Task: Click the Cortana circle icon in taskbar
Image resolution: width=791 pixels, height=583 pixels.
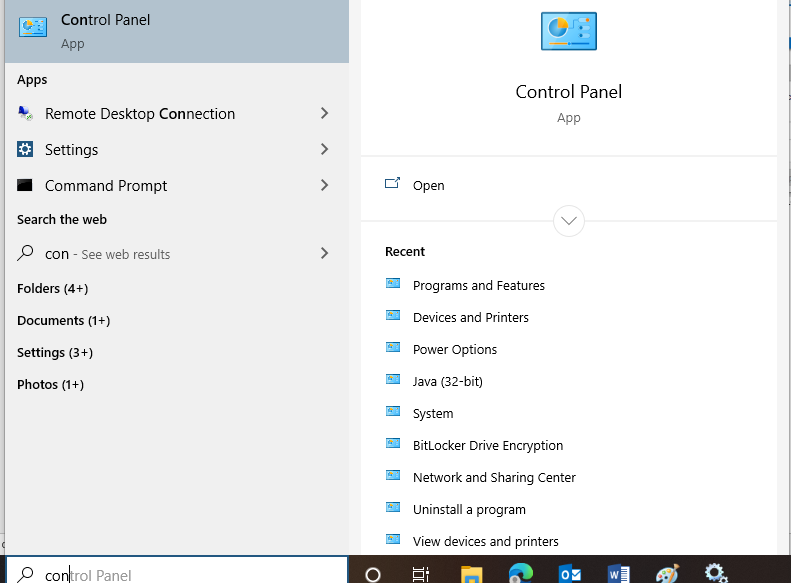Action: pyautogui.click(x=373, y=574)
